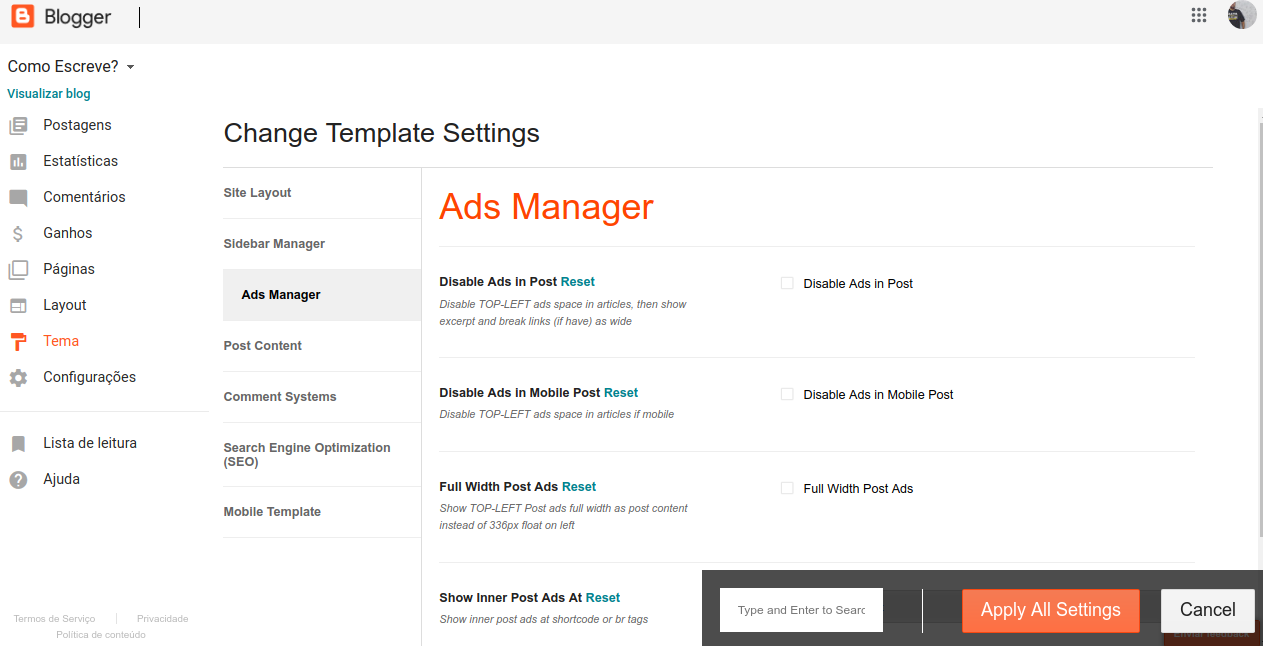Viewport: 1263px width, 646px height.
Task: Click Reset link for Full Width Post Ads
Action: [x=579, y=487]
